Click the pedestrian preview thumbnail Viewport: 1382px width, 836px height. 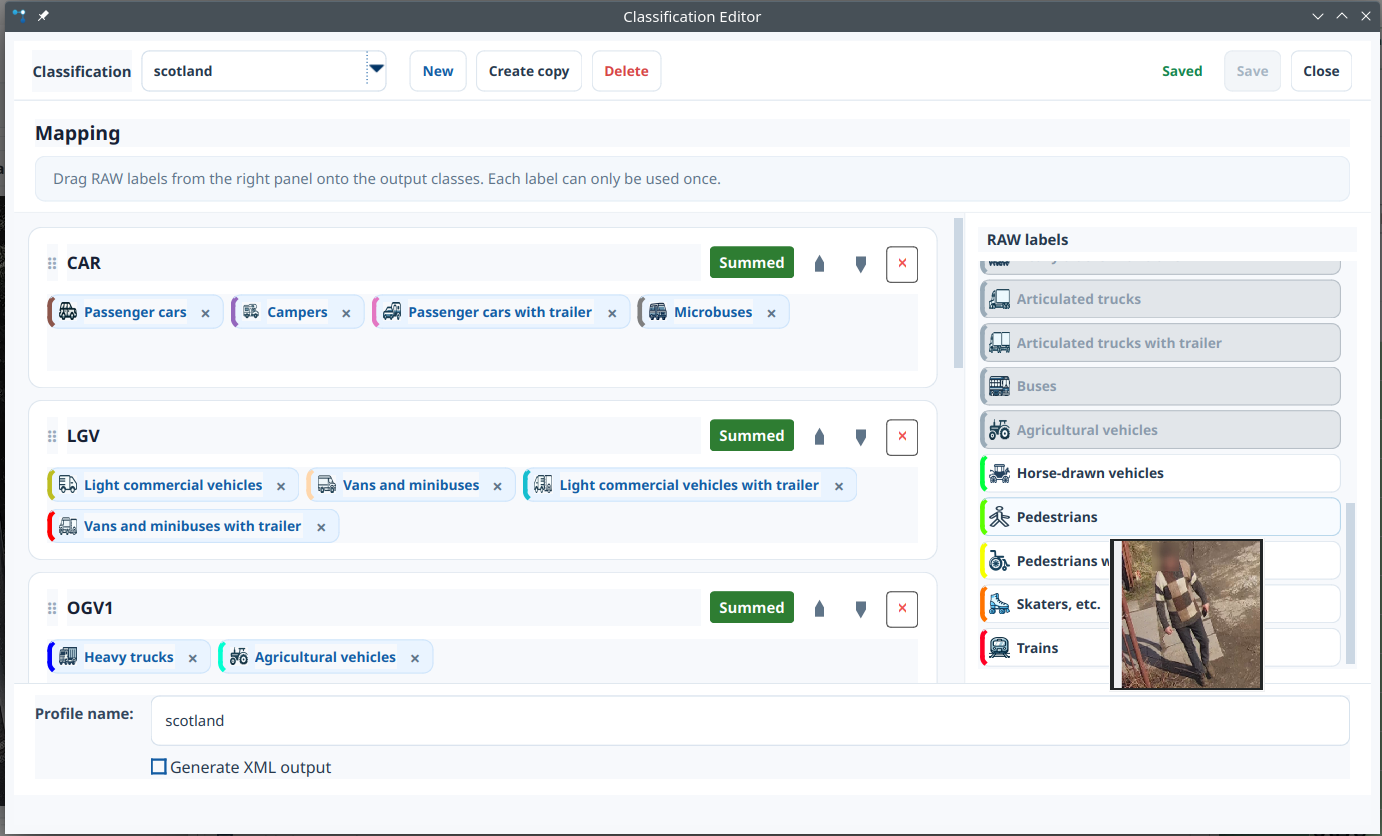pos(1187,615)
